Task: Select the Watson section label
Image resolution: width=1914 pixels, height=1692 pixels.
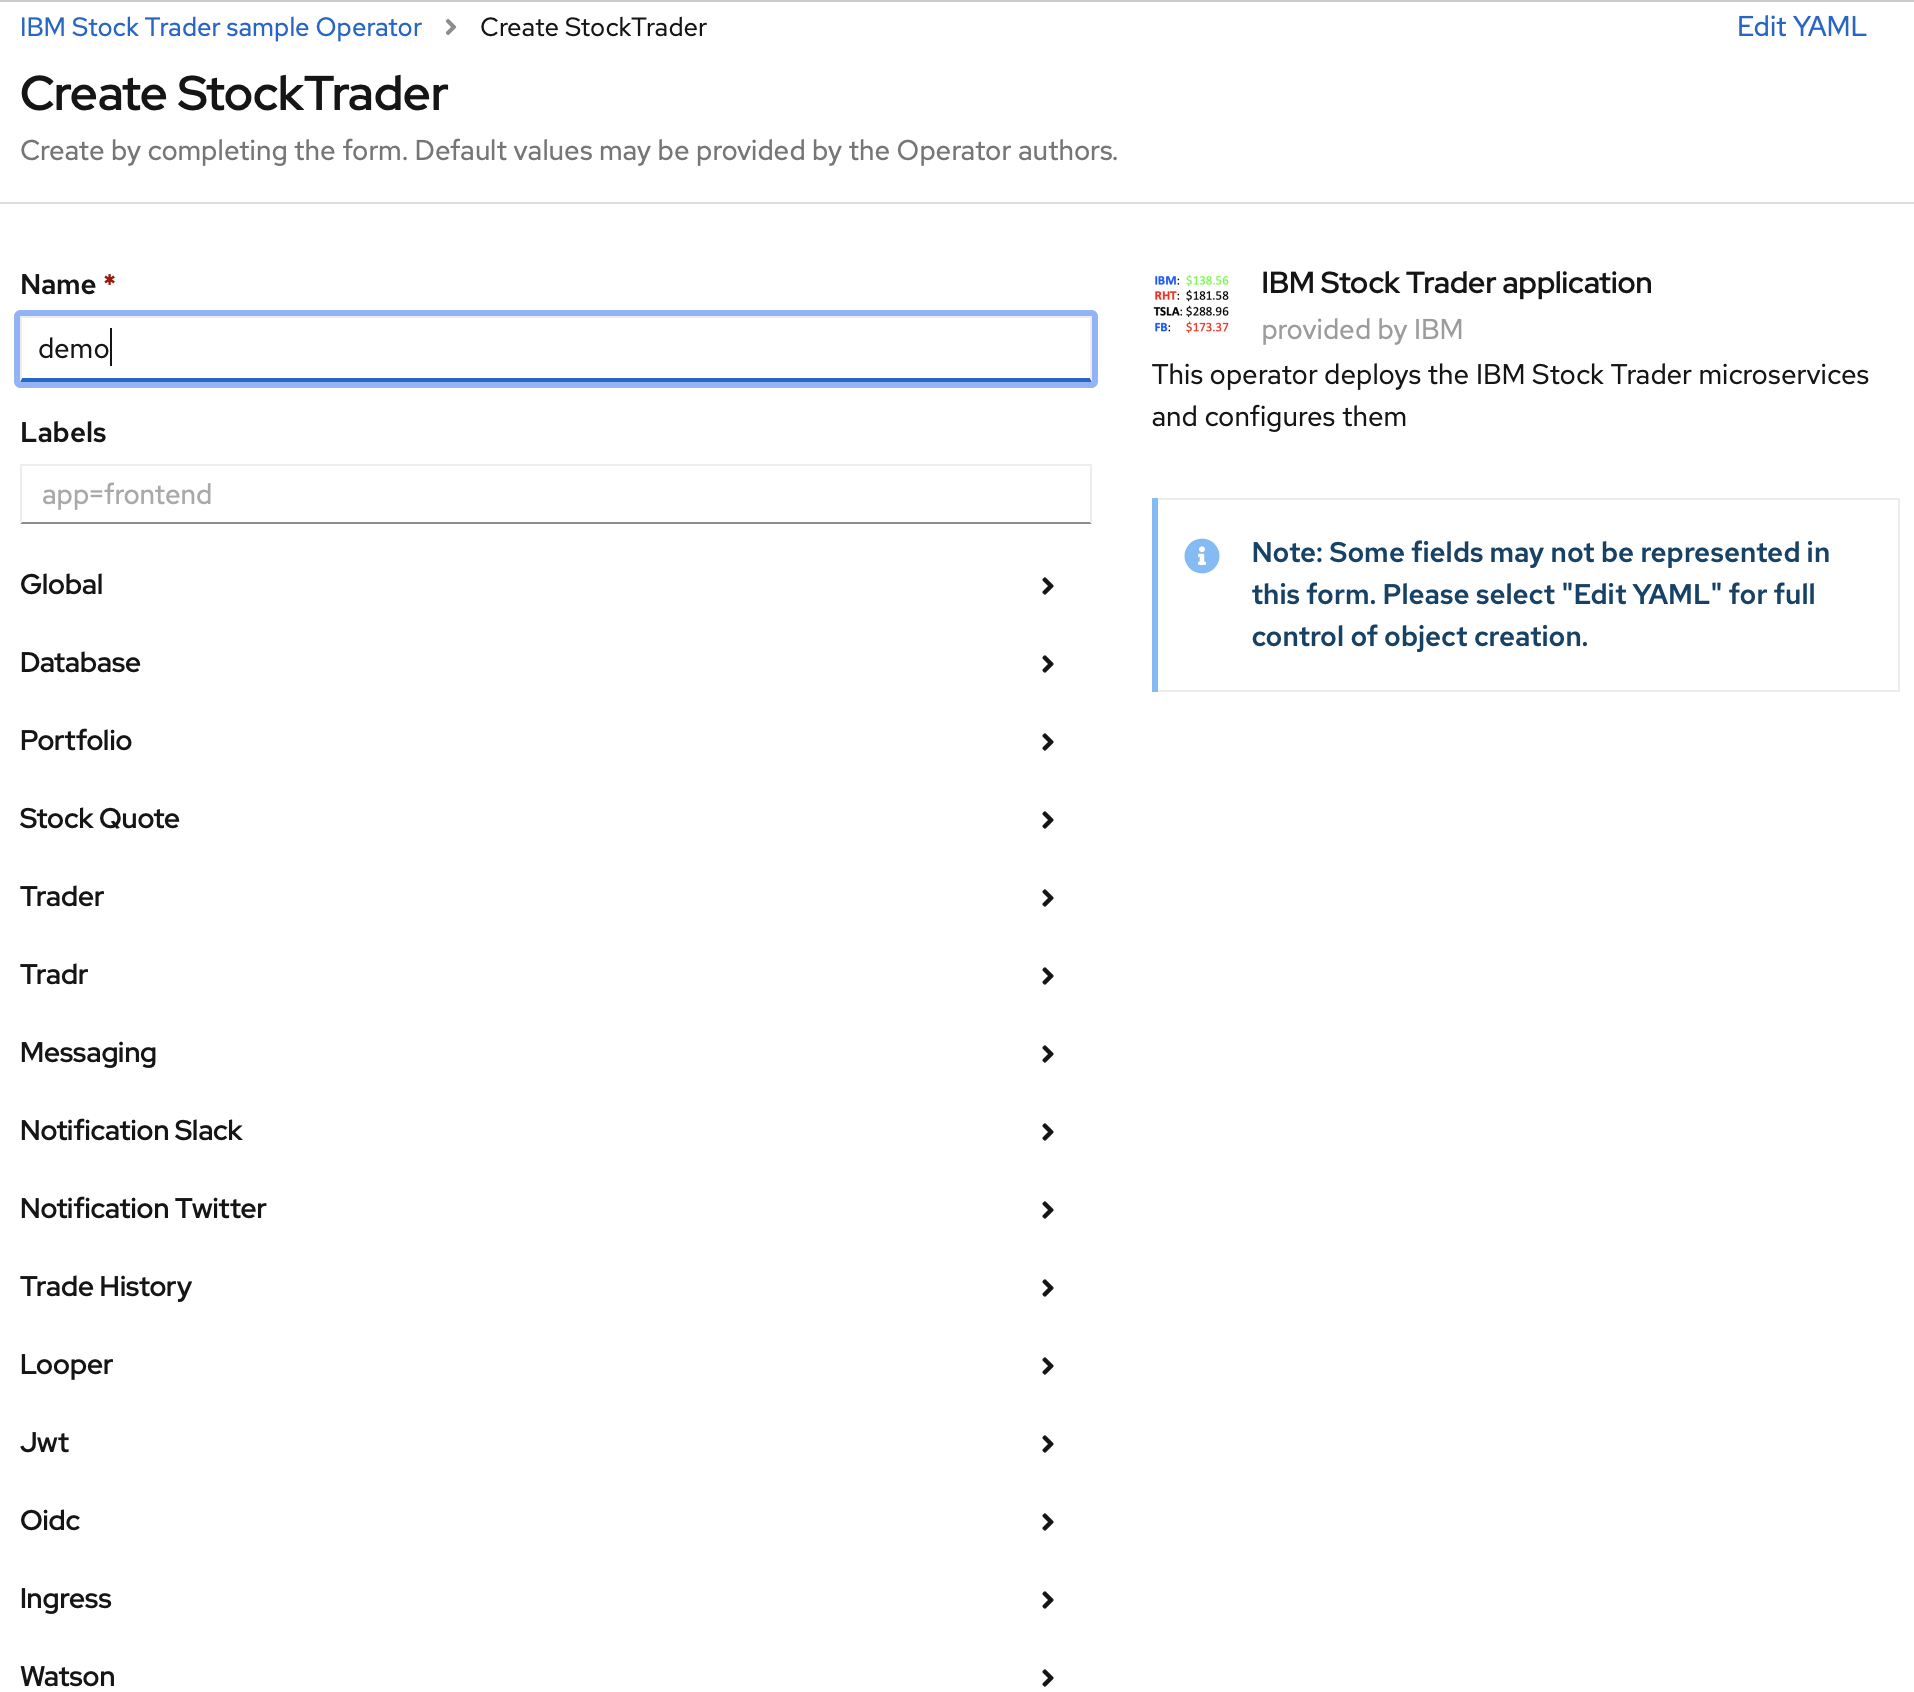Action: pos(67,1676)
